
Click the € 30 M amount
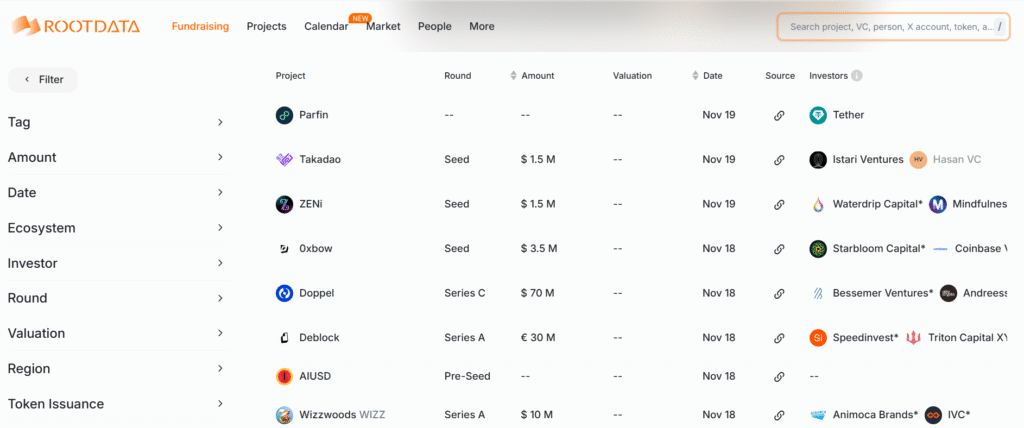click(538, 338)
